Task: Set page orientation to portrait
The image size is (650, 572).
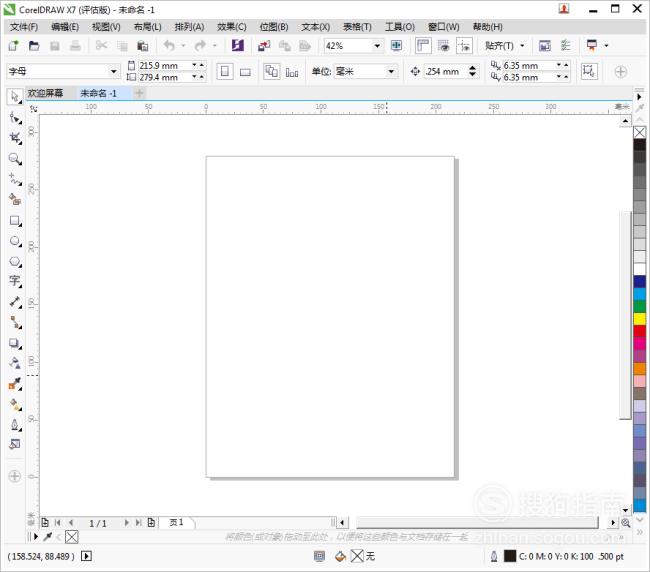Action: [225, 72]
